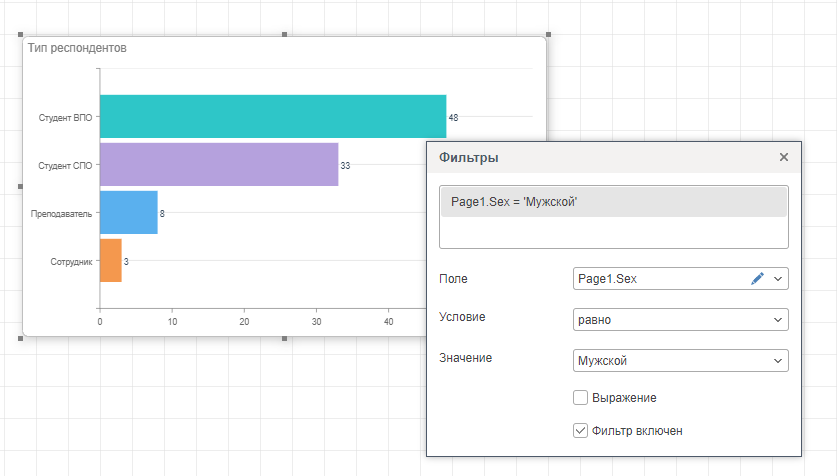Open the Значение dropdown showing Мужской
This screenshot has height=476, width=837.
pos(681,361)
